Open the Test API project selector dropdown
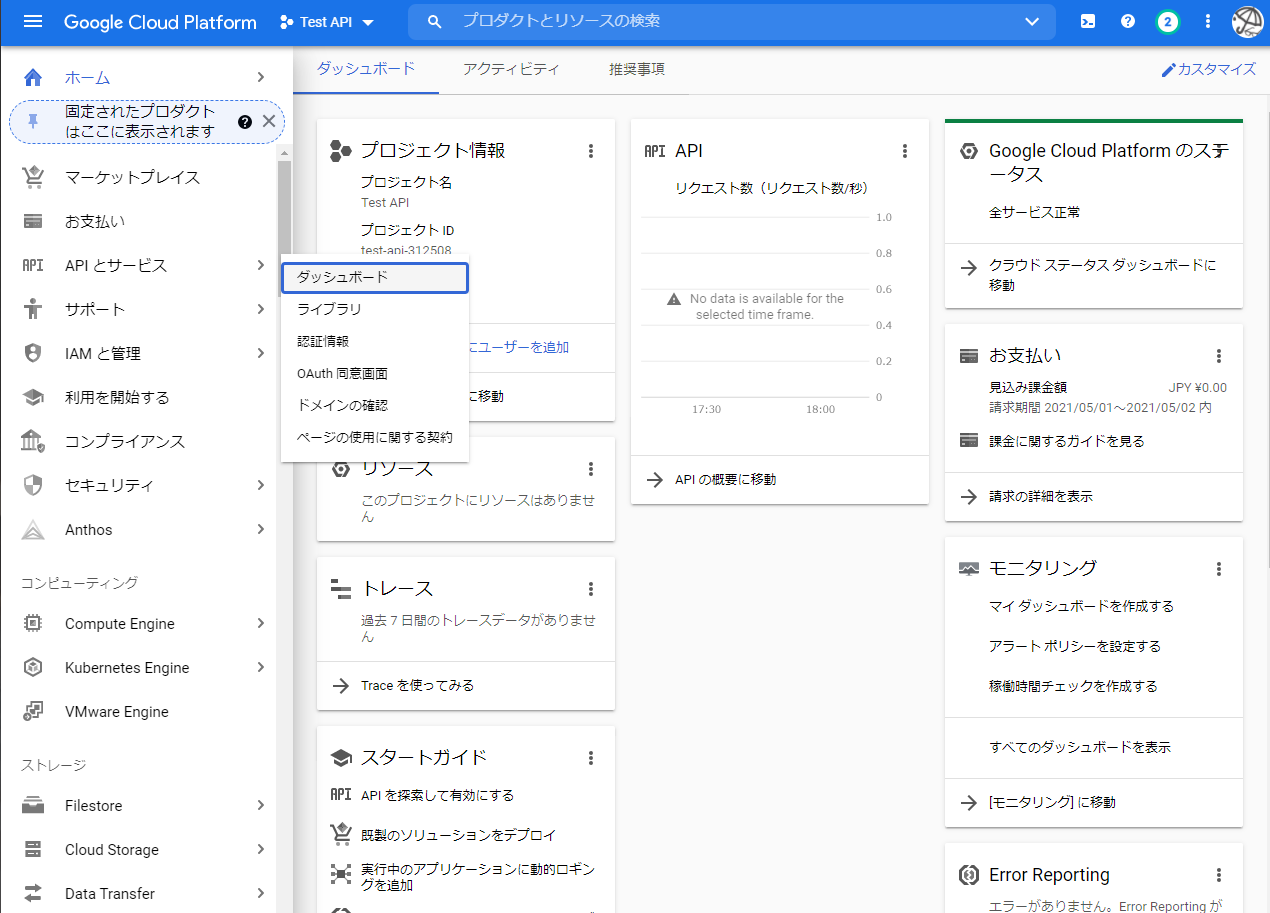1270x913 pixels. point(327,22)
